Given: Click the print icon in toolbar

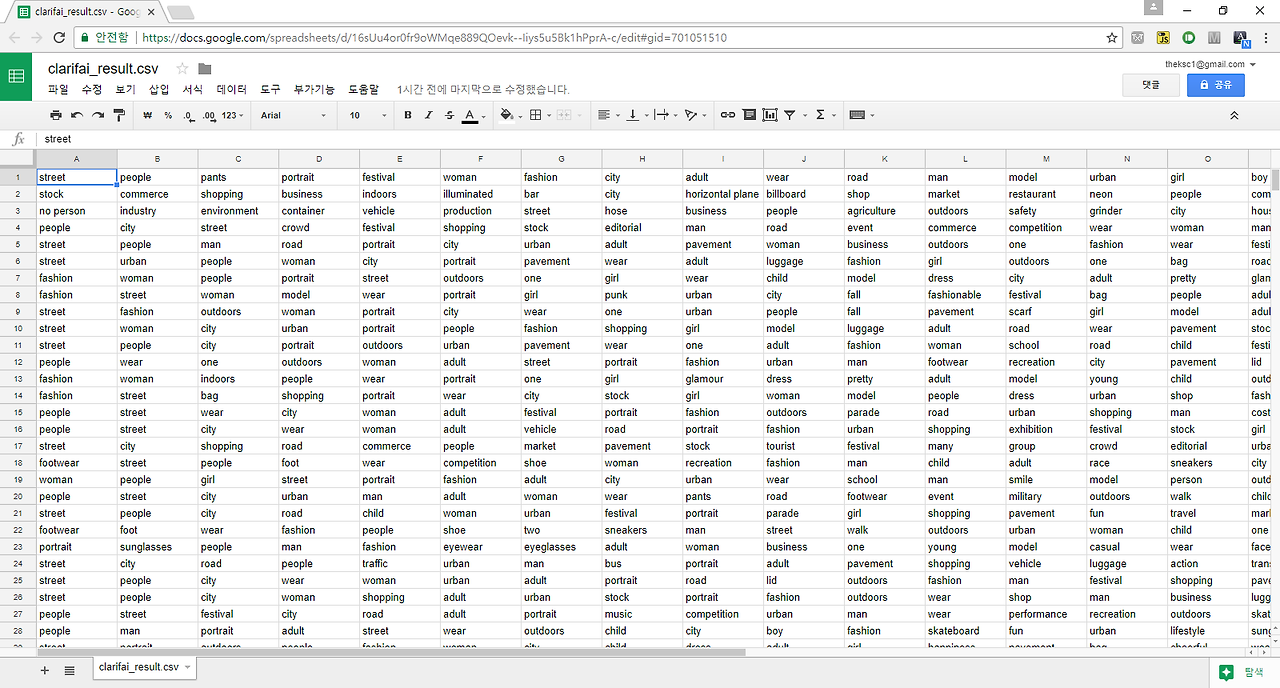Looking at the screenshot, I should coord(56,116).
